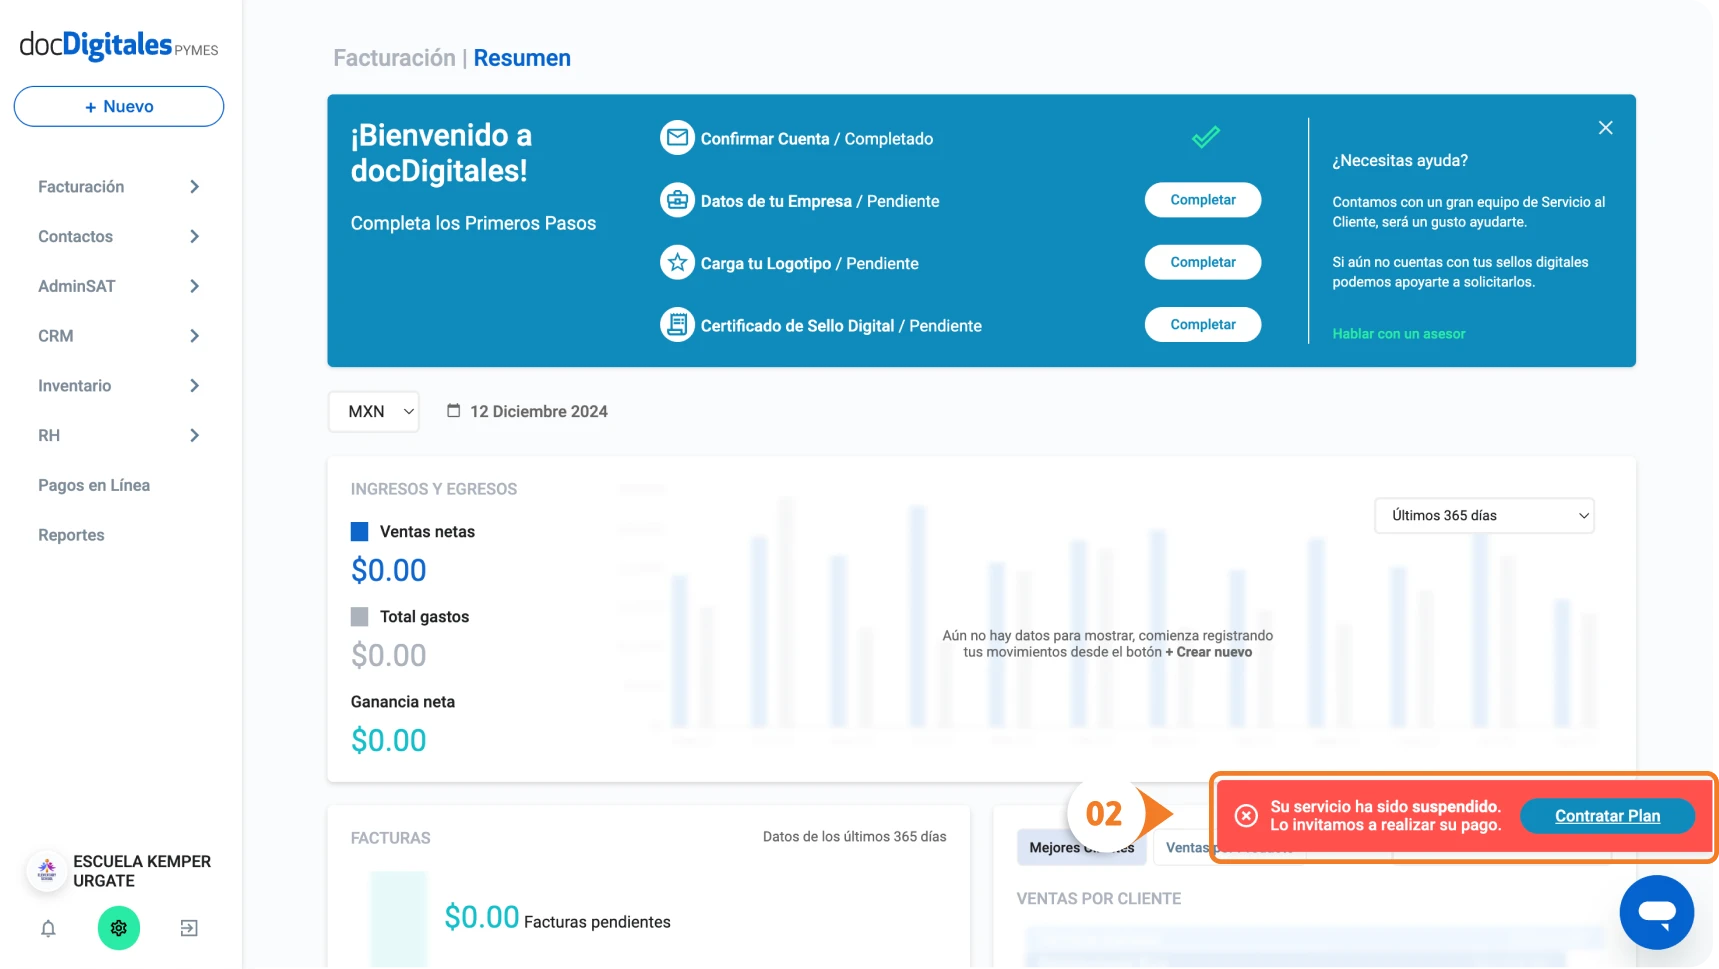
Task: Click the INGRESOS Y EGRESOS heading
Action: (x=434, y=489)
